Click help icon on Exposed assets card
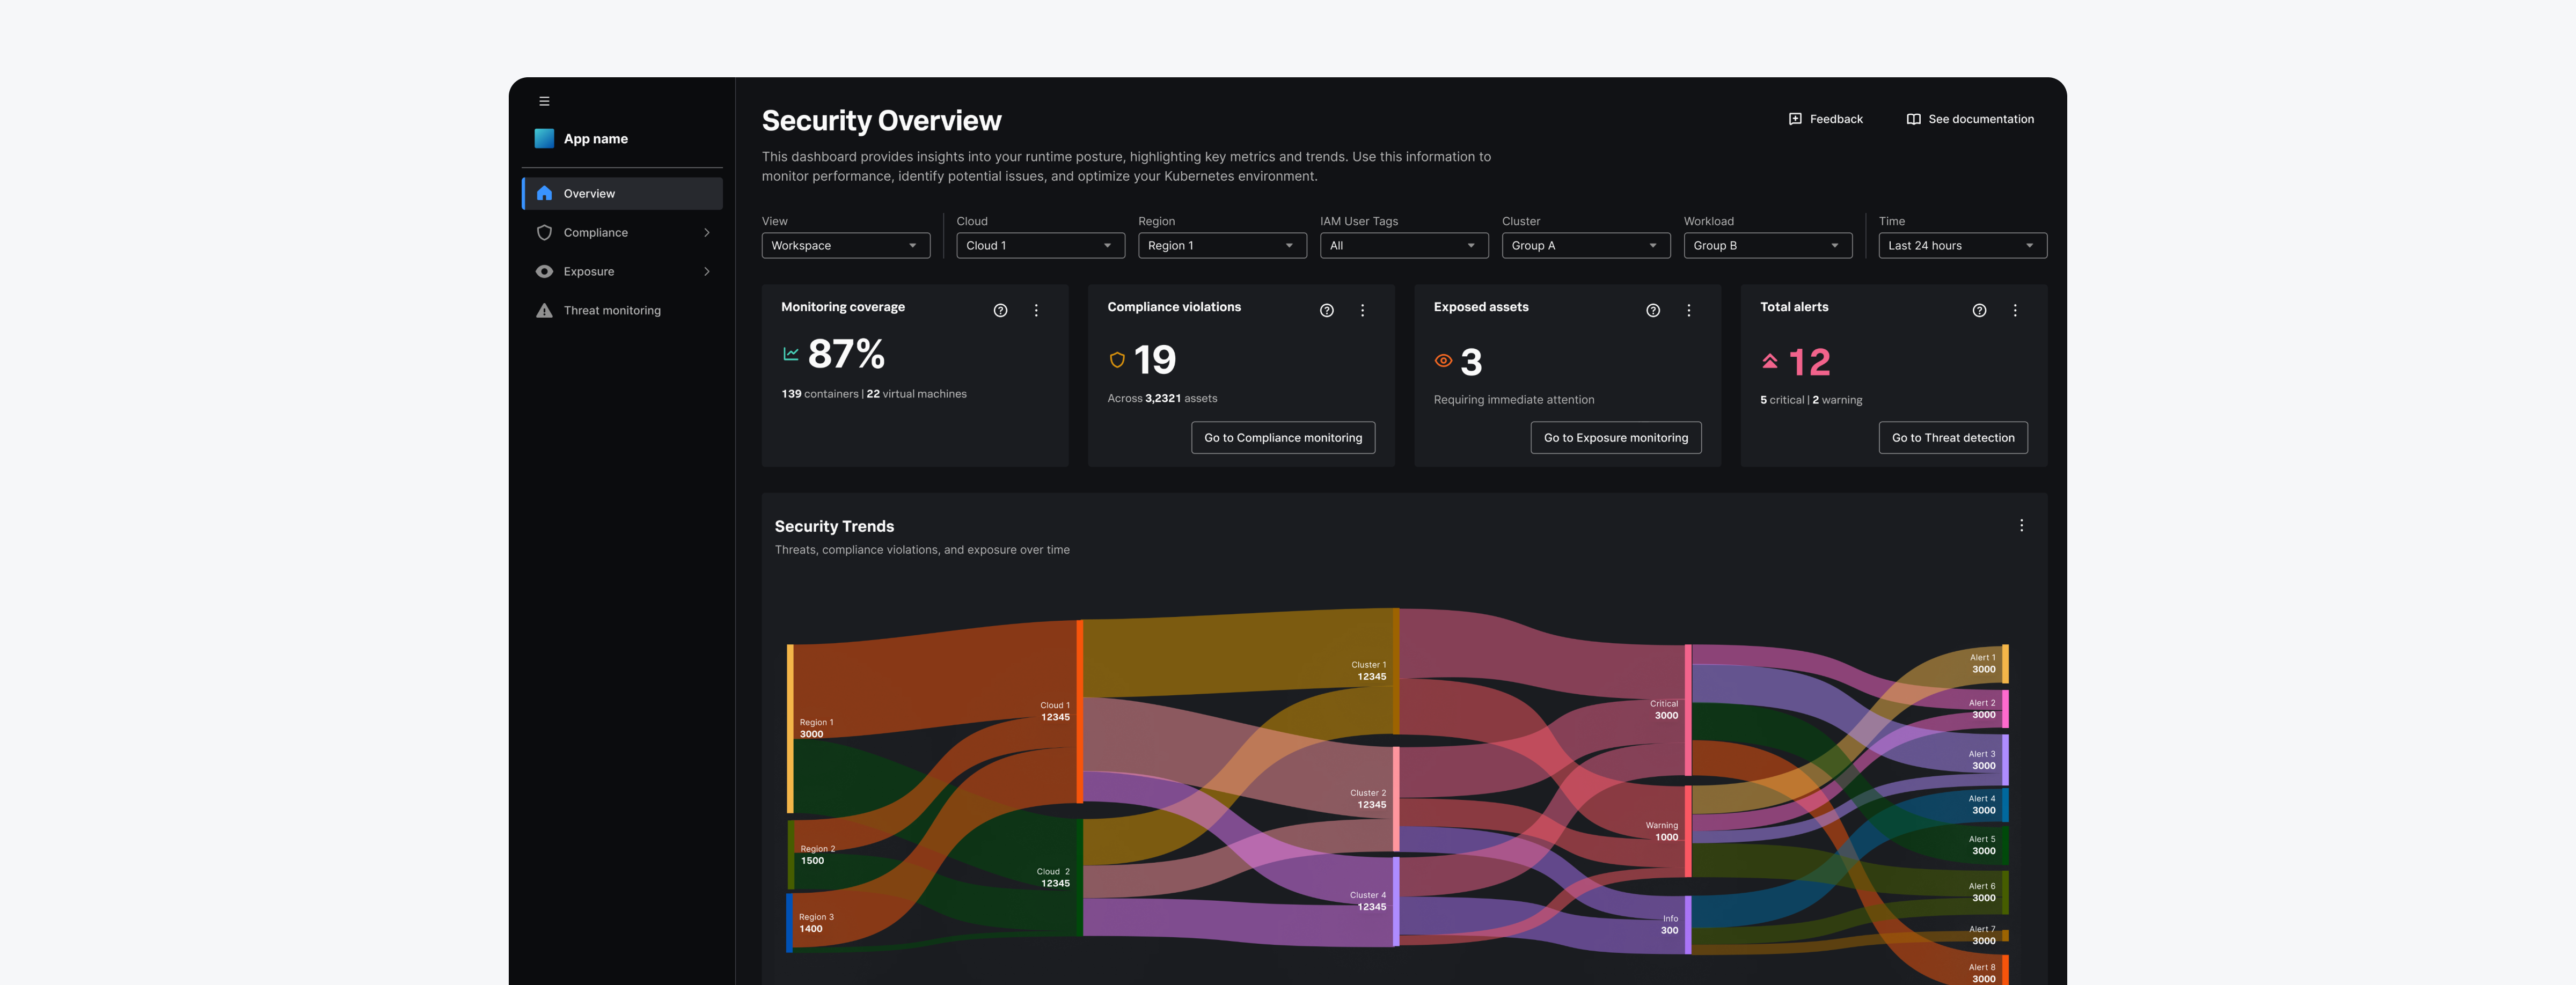The width and height of the screenshot is (2576, 985). pos(1652,310)
